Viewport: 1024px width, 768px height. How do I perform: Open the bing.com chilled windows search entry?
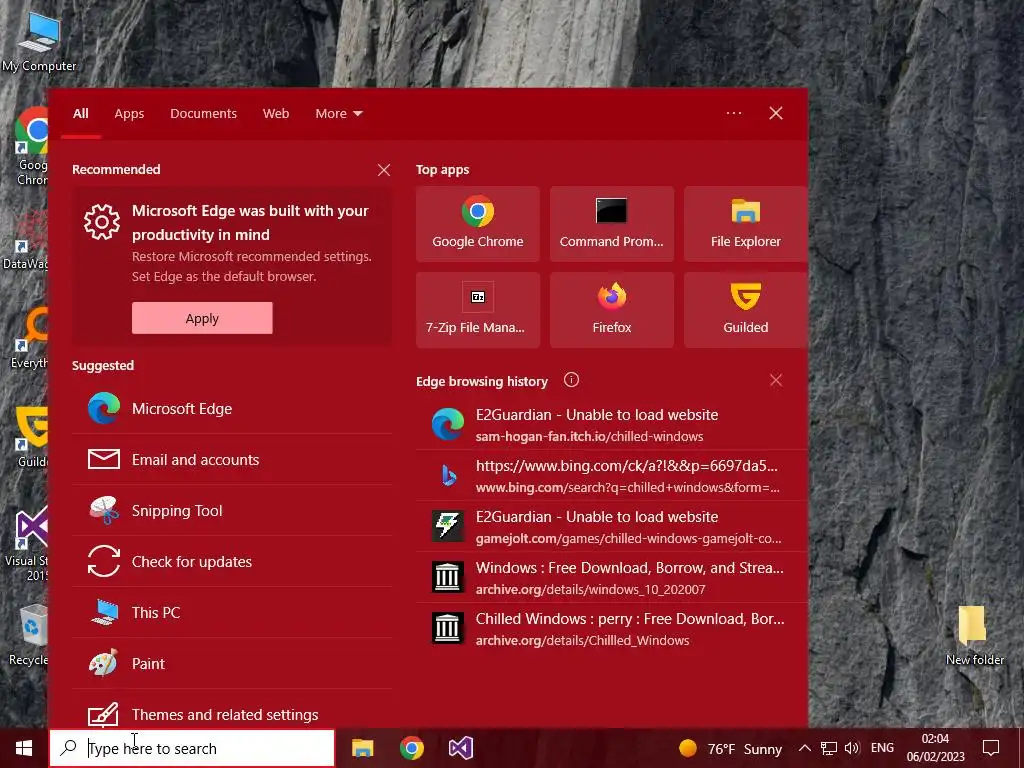pyautogui.click(x=611, y=475)
